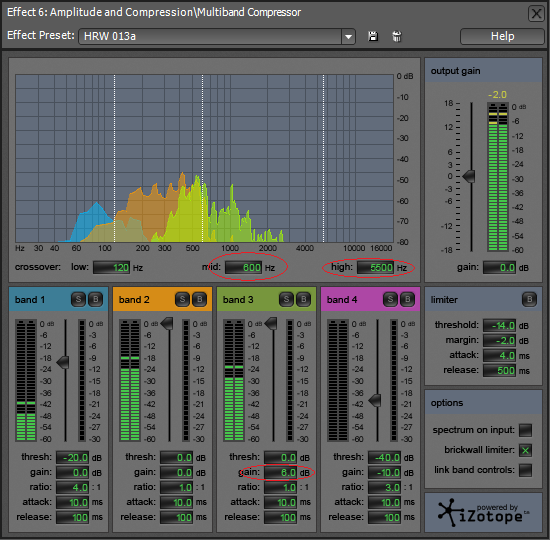Edit band 2 attack value field
The image size is (550, 540).
(176, 502)
